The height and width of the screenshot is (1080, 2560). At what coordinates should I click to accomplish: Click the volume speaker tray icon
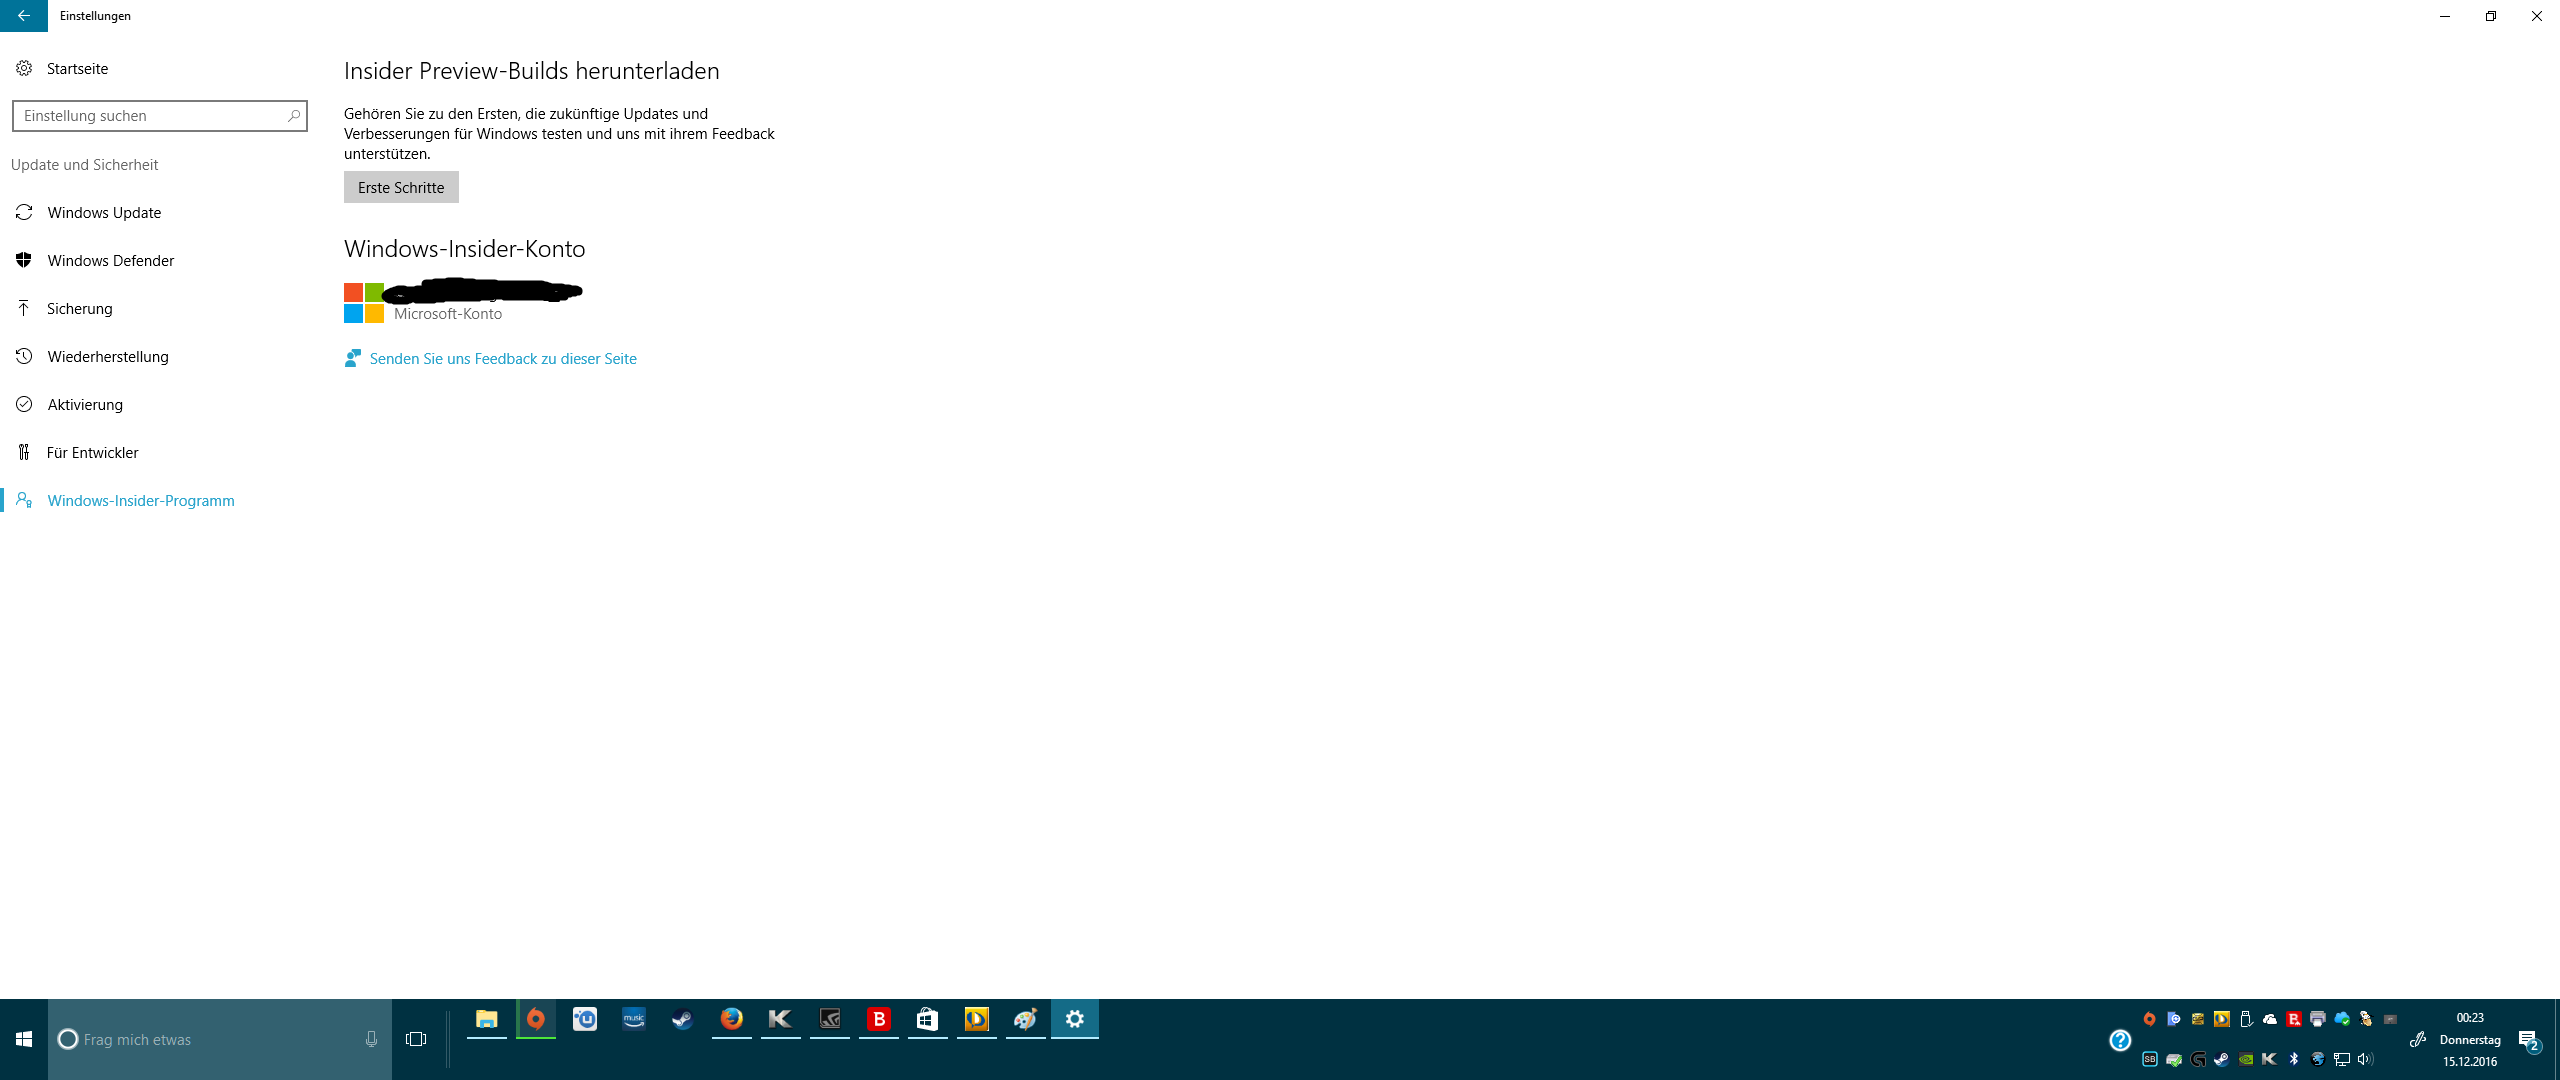pyautogui.click(x=2365, y=1059)
